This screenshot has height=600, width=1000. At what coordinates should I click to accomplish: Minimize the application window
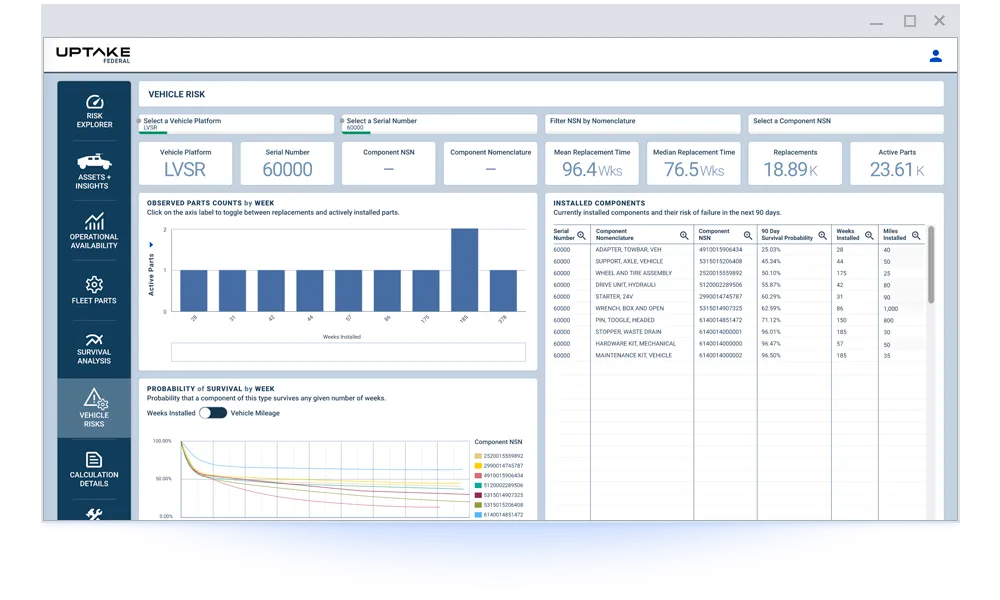[876, 22]
